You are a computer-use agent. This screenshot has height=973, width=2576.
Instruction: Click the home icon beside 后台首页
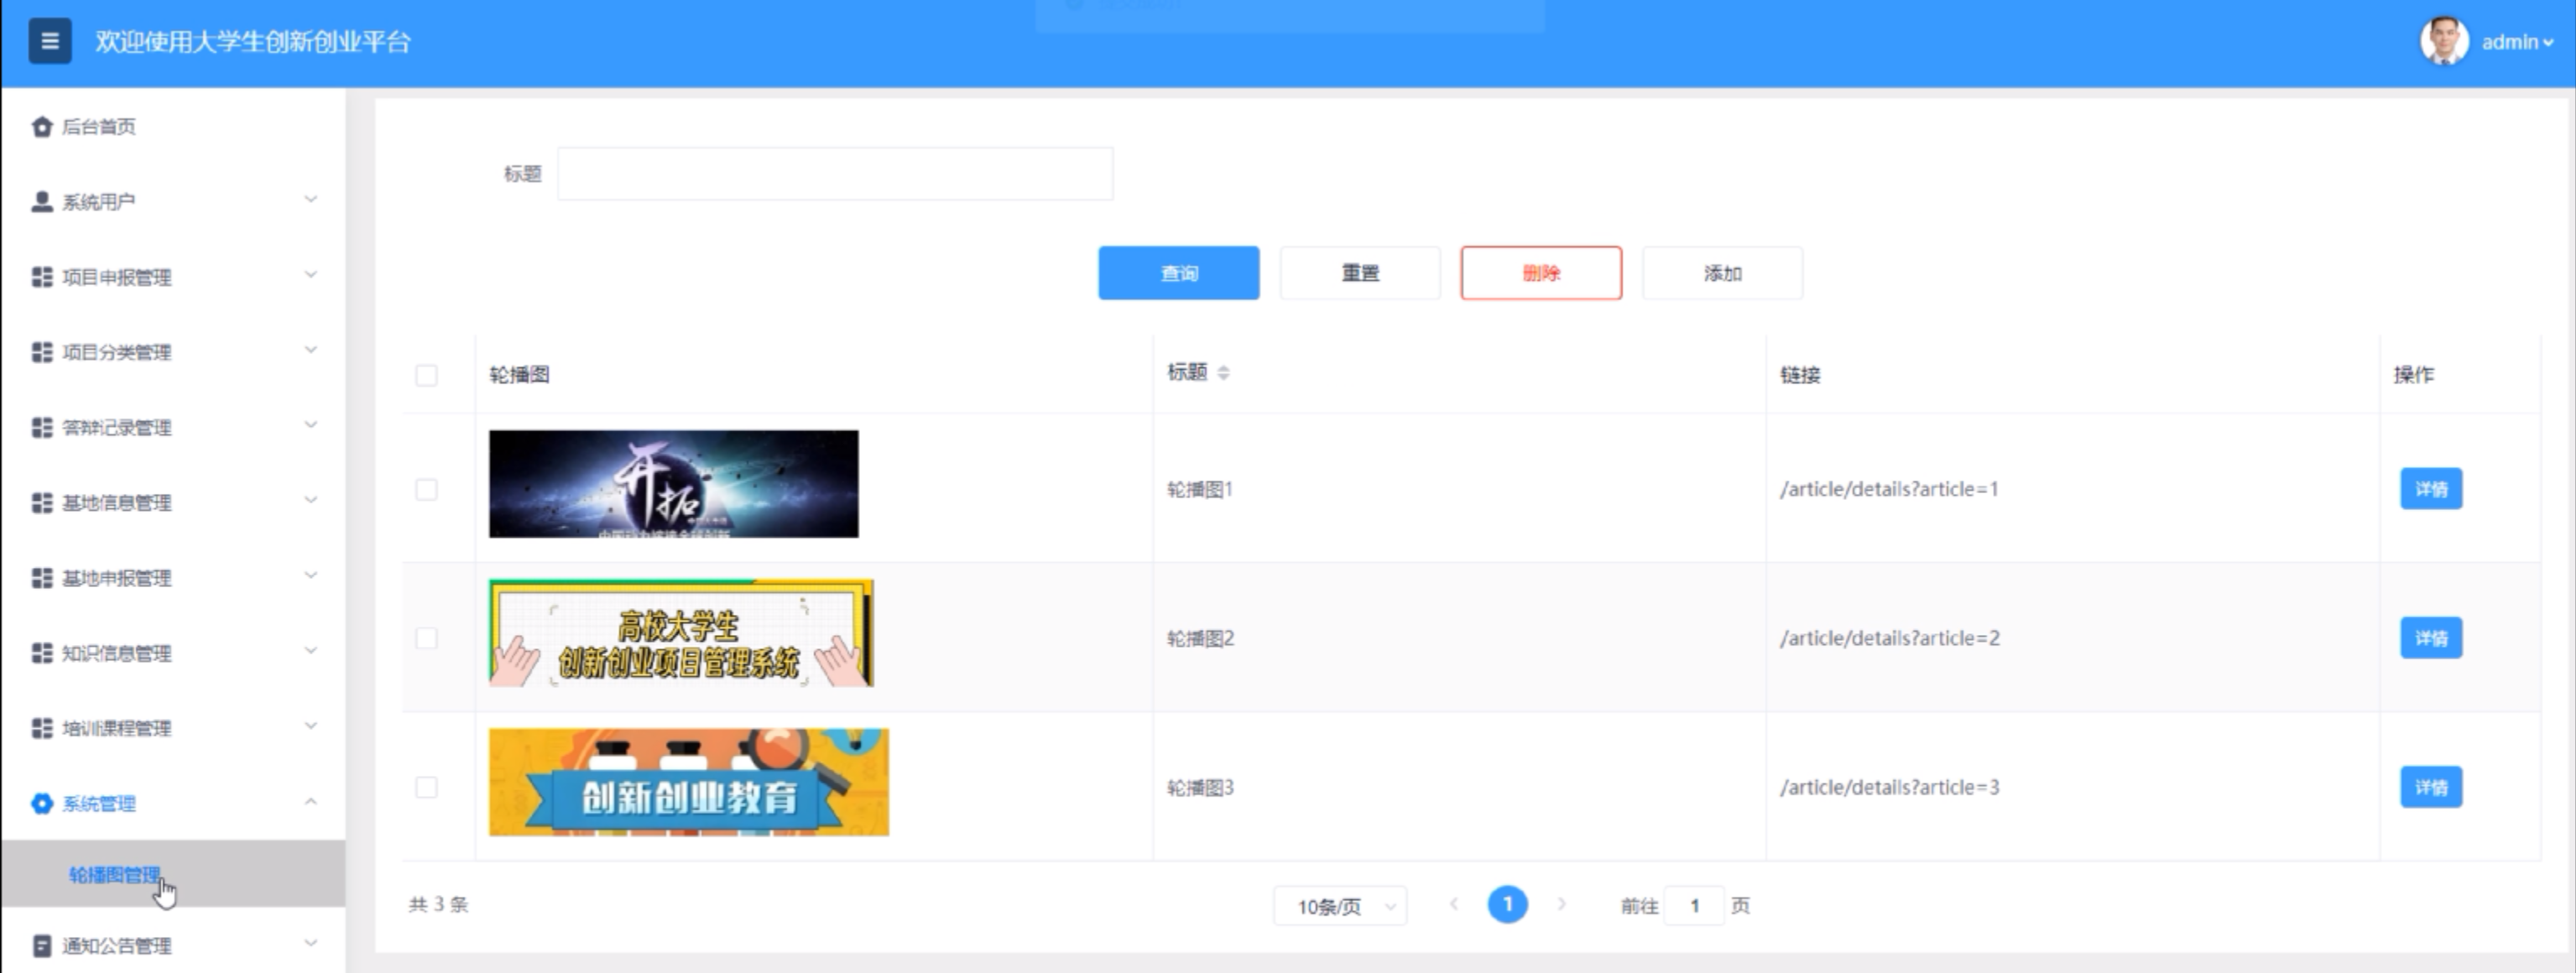tap(41, 127)
